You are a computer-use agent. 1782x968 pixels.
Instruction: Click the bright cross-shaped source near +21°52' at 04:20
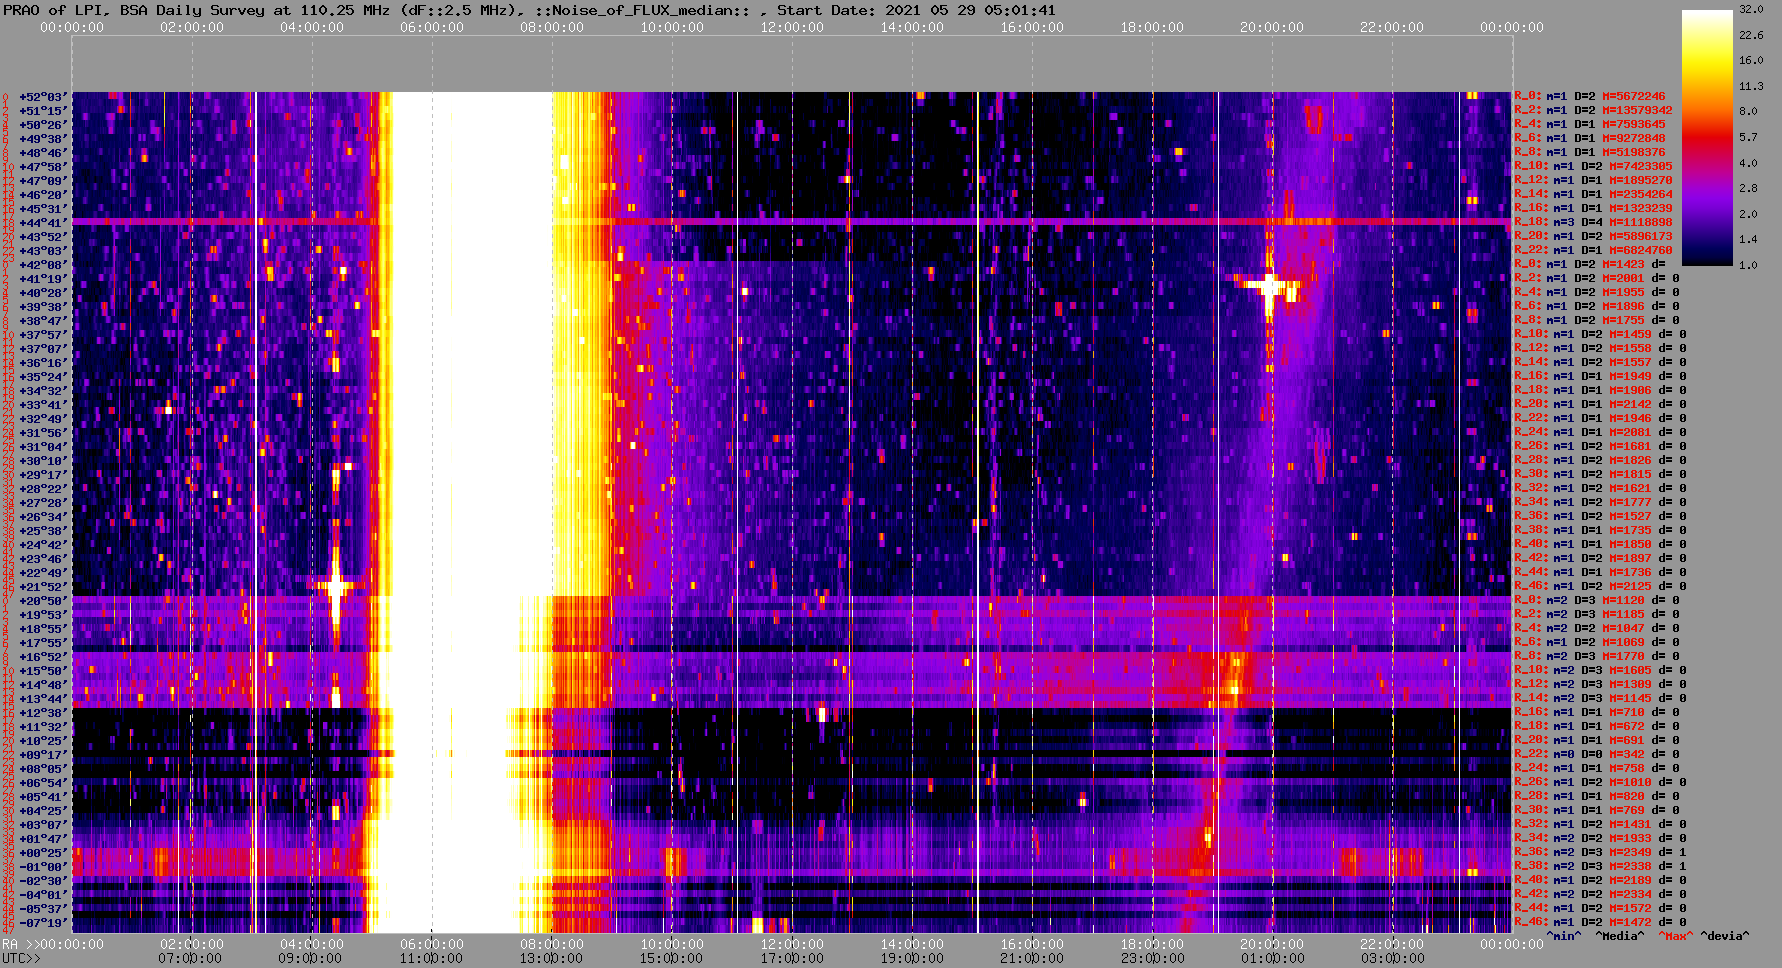click(x=336, y=587)
